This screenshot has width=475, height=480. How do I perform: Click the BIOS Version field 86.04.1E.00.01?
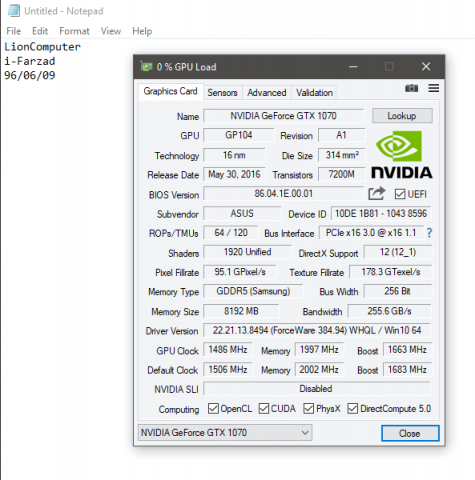[284, 194]
